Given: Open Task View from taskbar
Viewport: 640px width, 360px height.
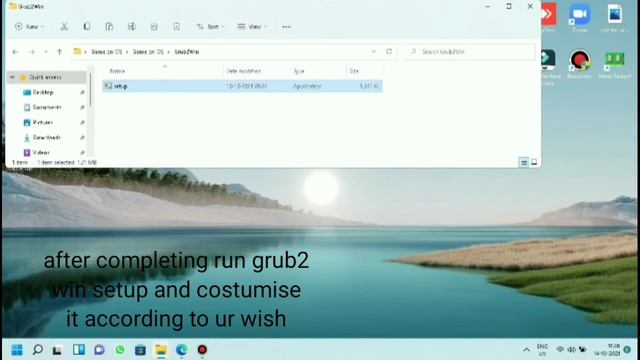Looking at the screenshot, I should click(x=58, y=350).
